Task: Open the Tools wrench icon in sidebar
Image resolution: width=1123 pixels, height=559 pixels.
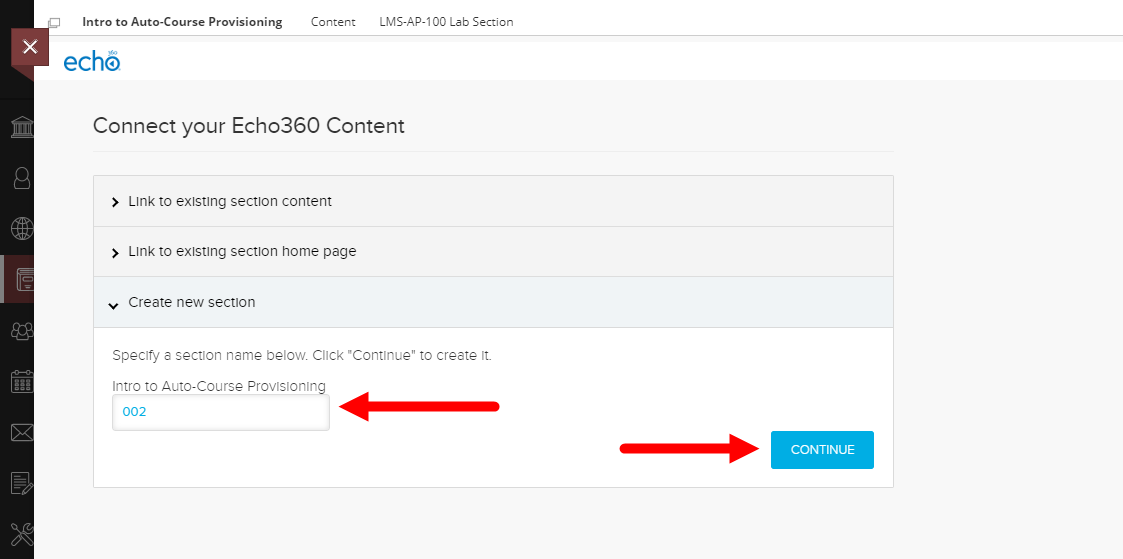Action: click(22, 535)
